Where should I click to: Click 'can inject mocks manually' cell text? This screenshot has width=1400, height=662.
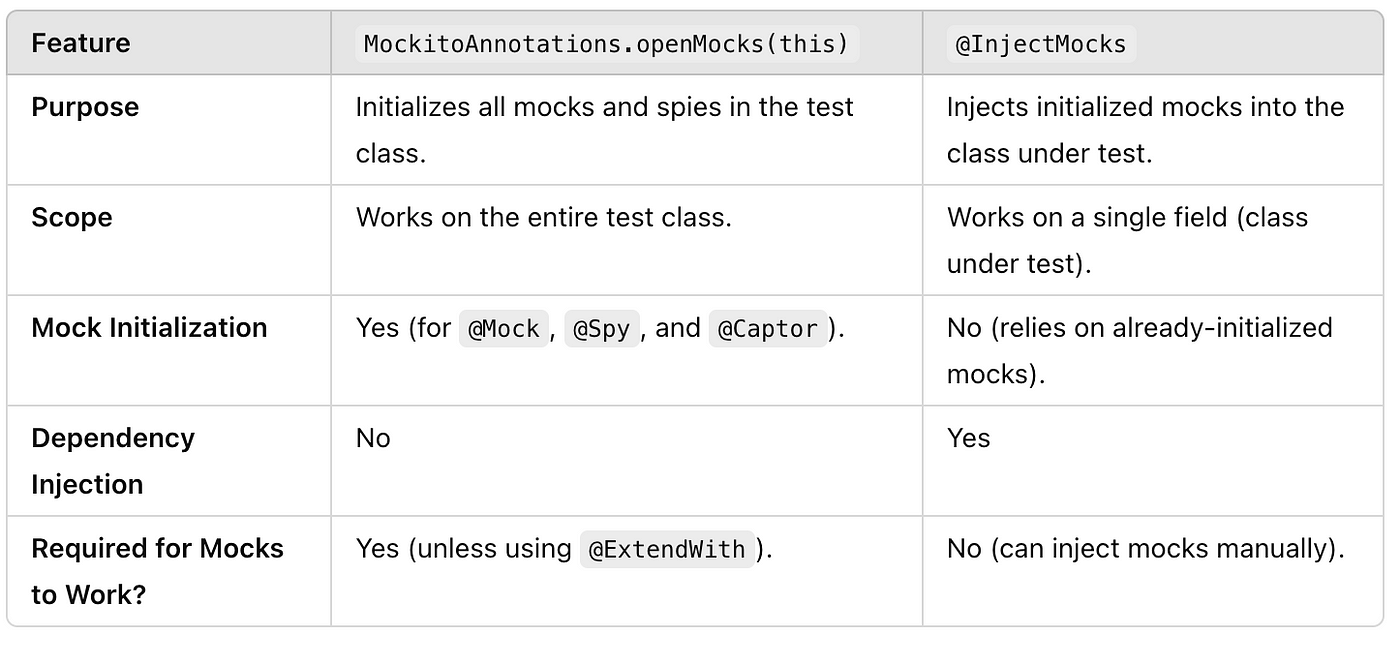(1146, 548)
